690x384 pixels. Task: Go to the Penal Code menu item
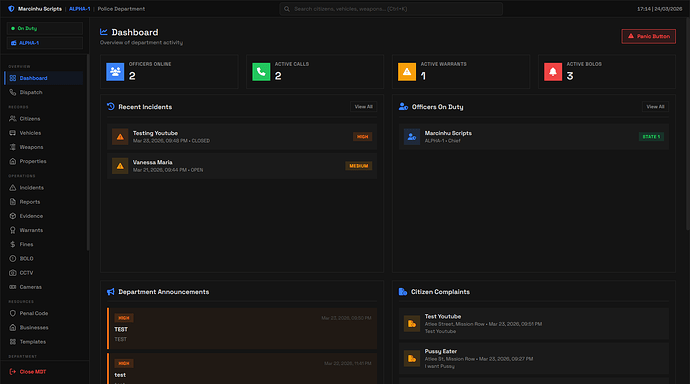[44, 313]
